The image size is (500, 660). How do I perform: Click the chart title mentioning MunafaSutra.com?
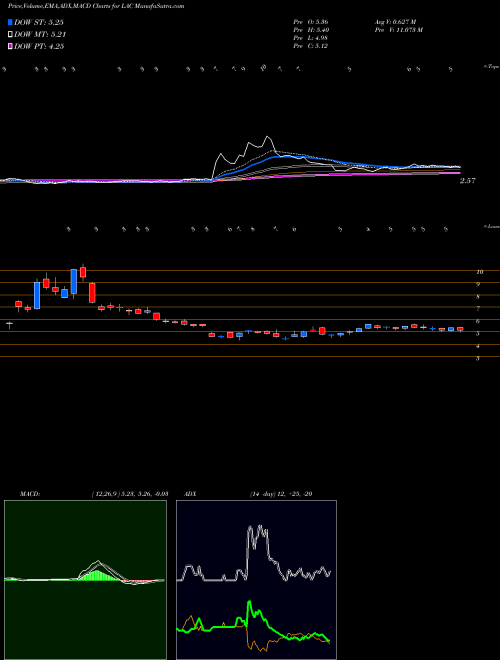click(96, 7)
